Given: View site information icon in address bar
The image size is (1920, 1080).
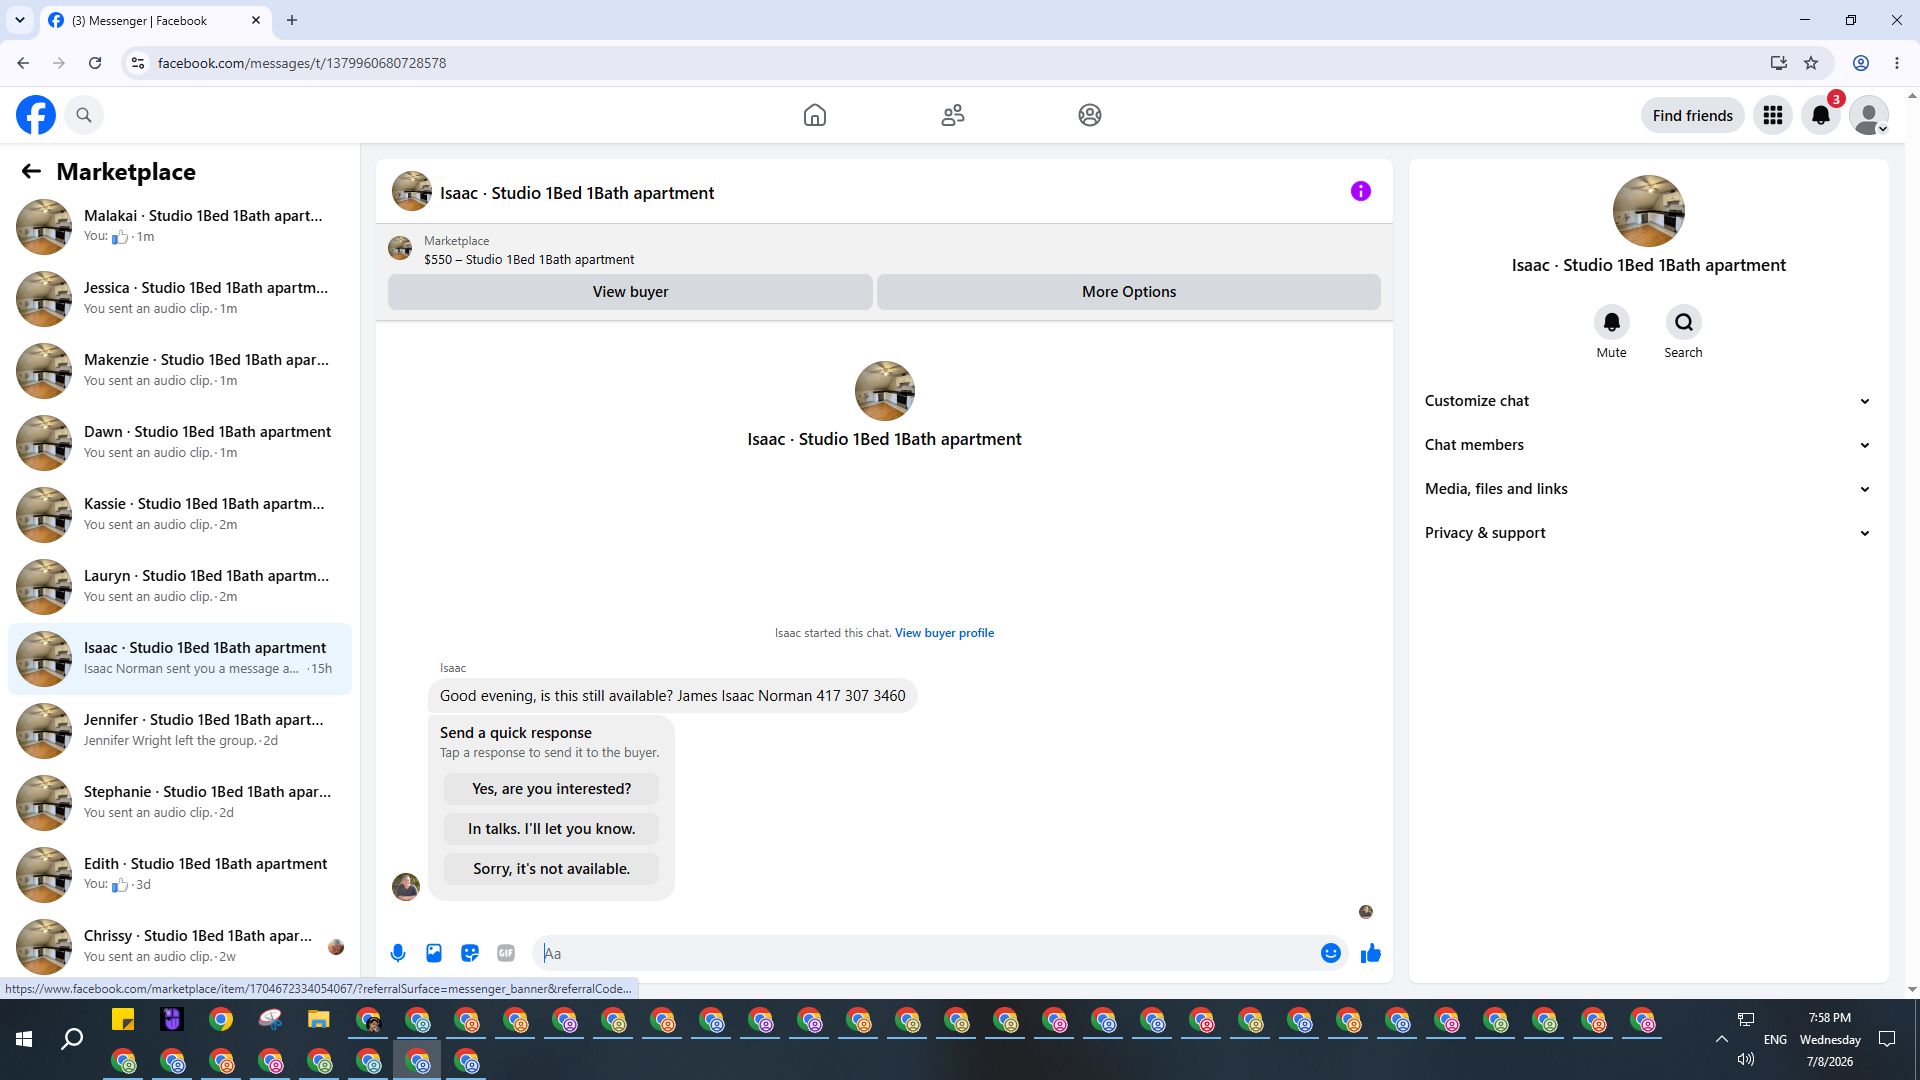Looking at the screenshot, I should coord(138,63).
